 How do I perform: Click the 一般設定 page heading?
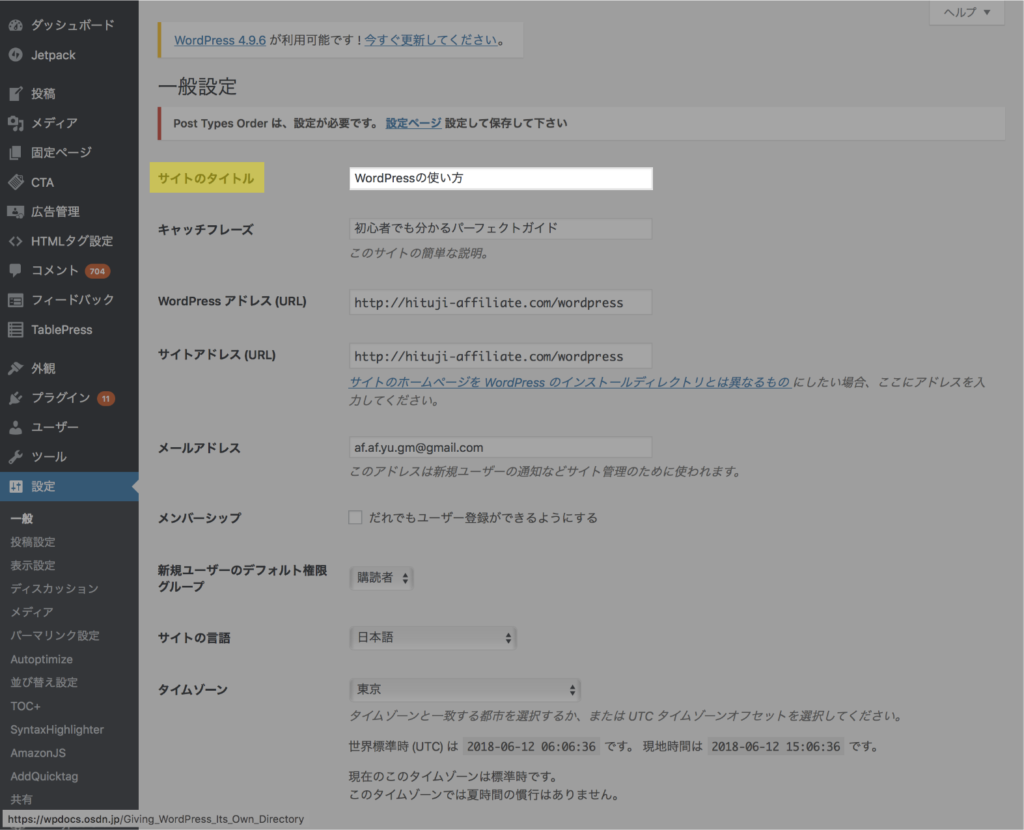(x=197, y=87)
